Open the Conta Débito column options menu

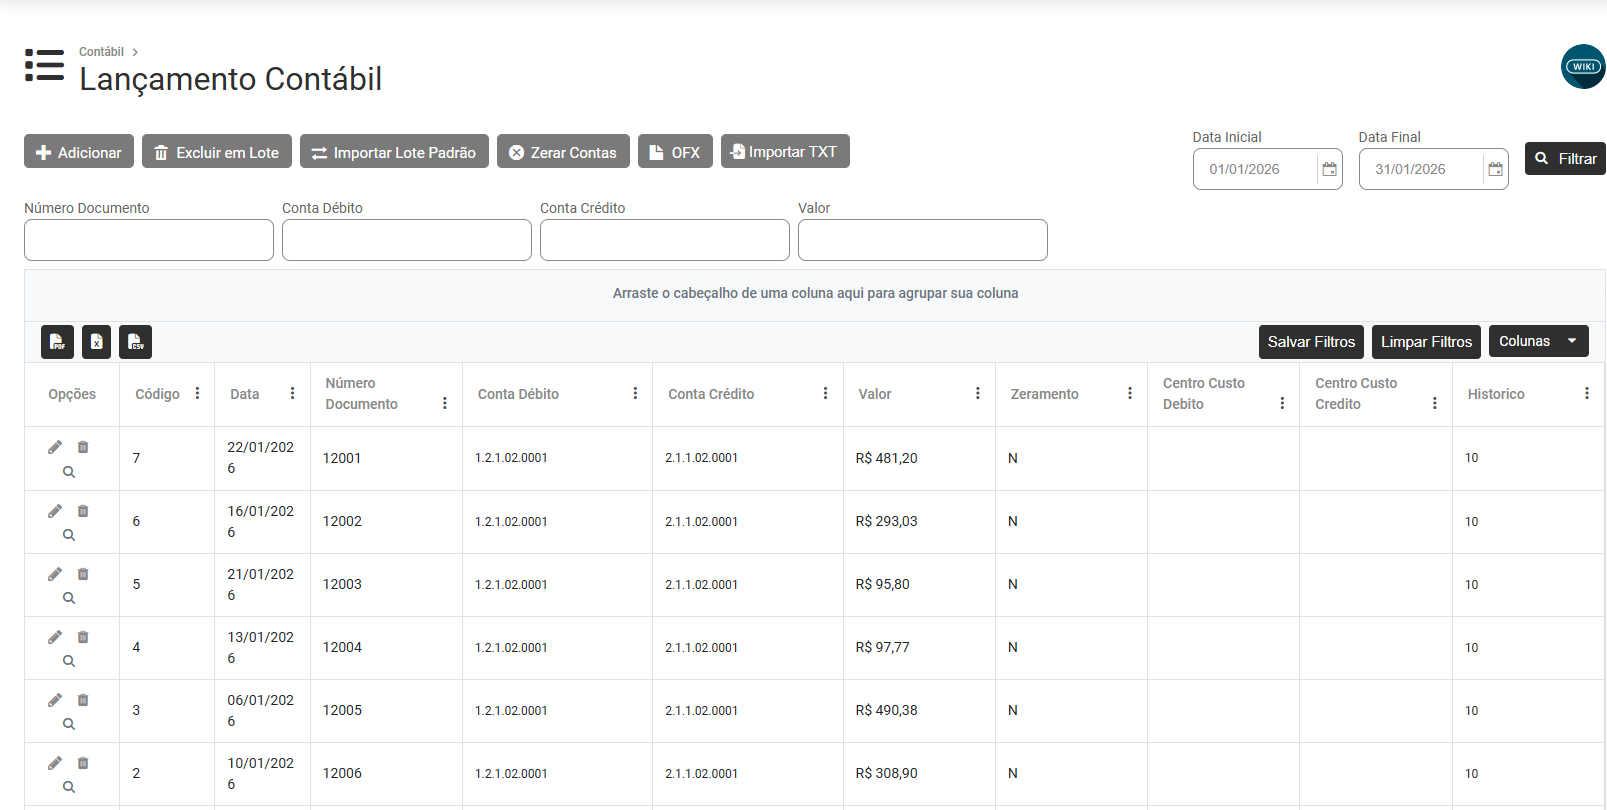[635, 393]
